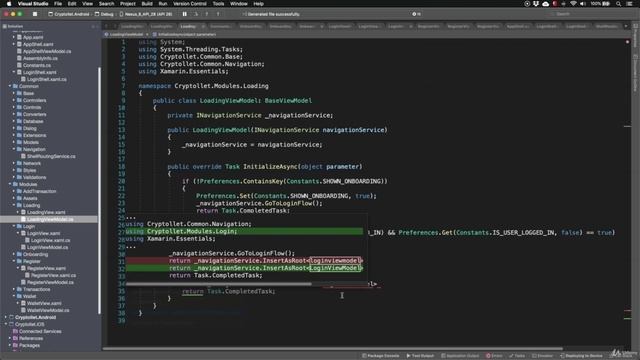Select App.xaml in the solution tree

pos(33,37)
